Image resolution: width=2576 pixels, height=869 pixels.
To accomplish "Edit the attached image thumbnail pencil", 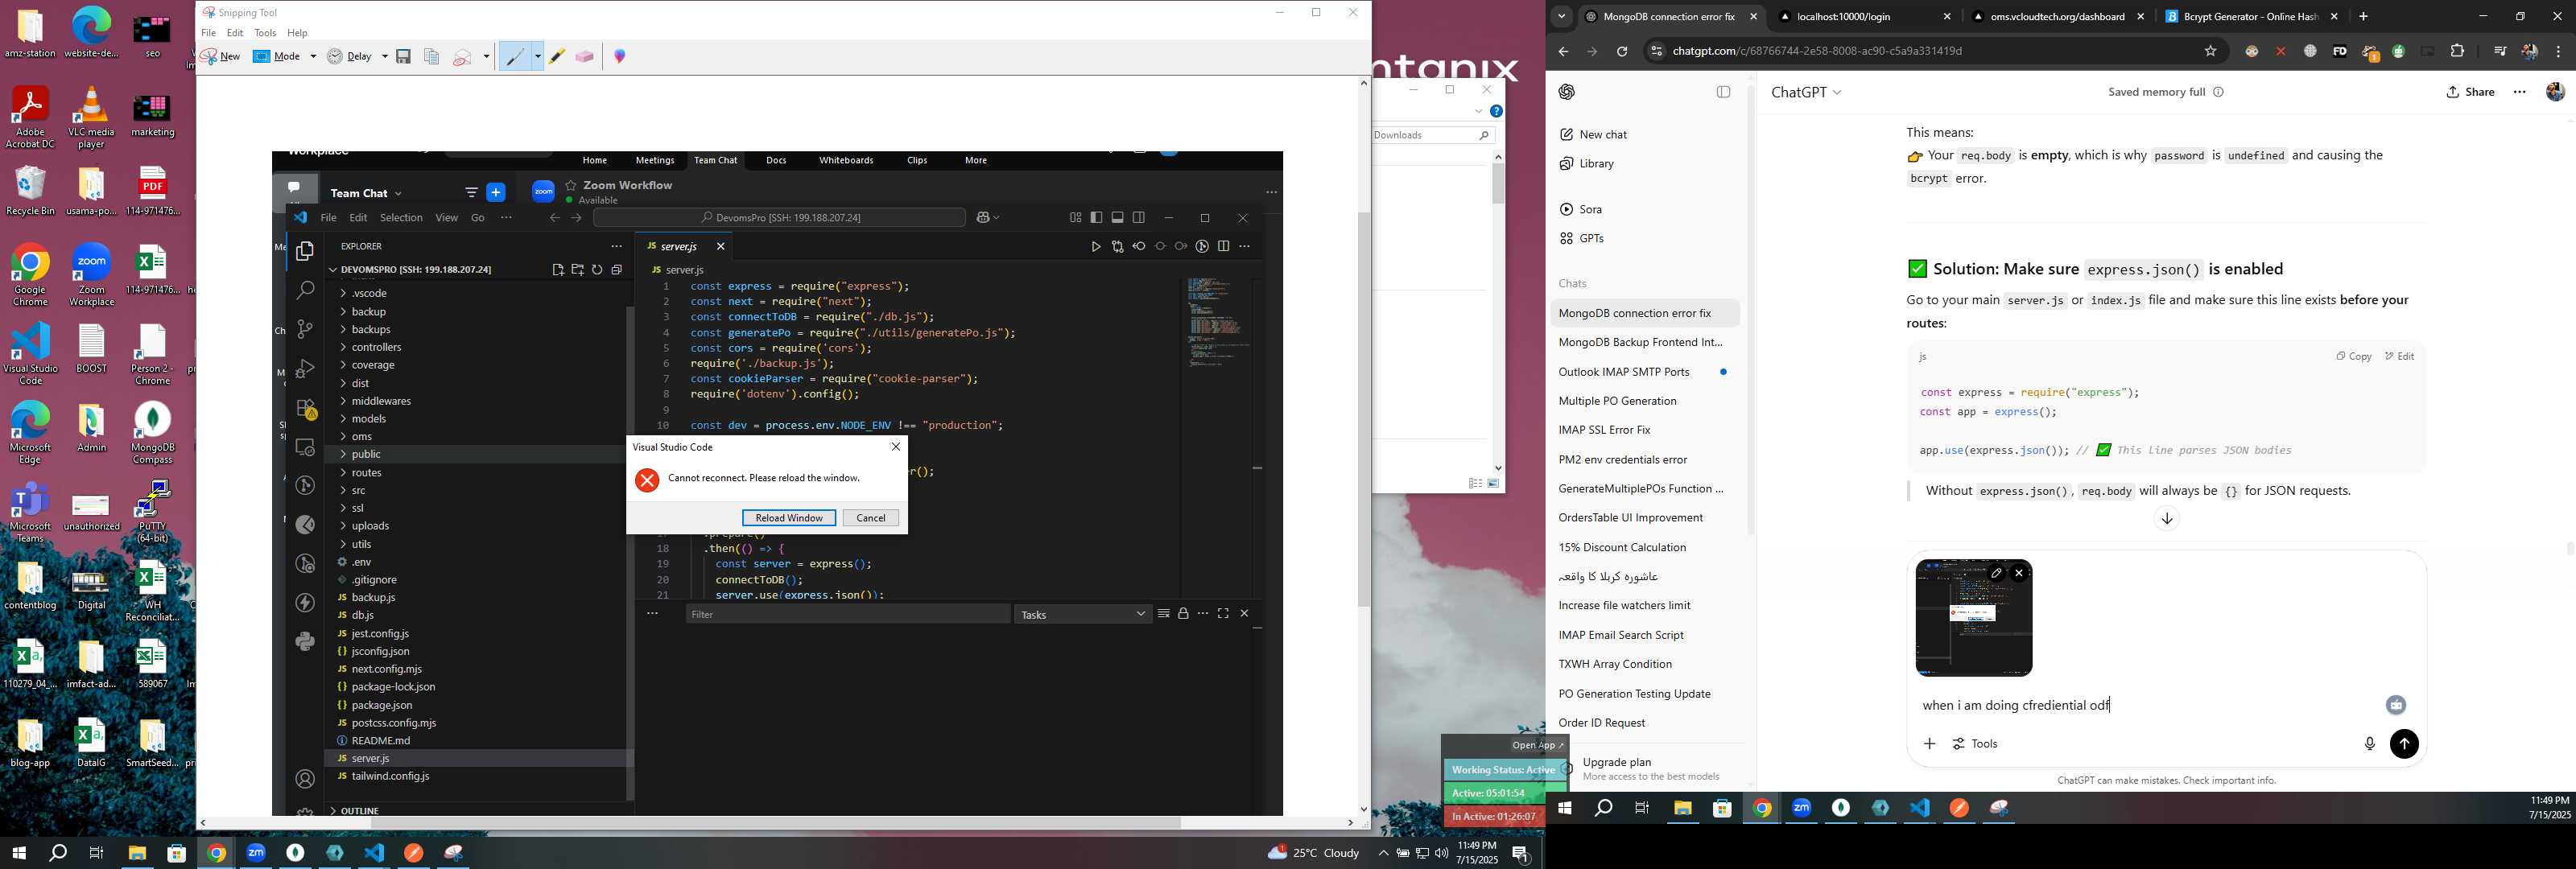I will point(1996,573).
